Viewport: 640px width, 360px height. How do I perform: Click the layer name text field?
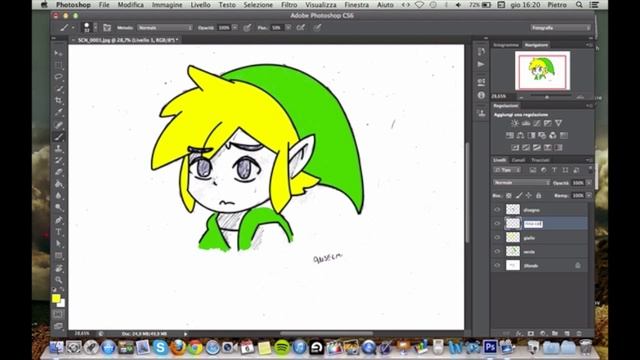533,224
